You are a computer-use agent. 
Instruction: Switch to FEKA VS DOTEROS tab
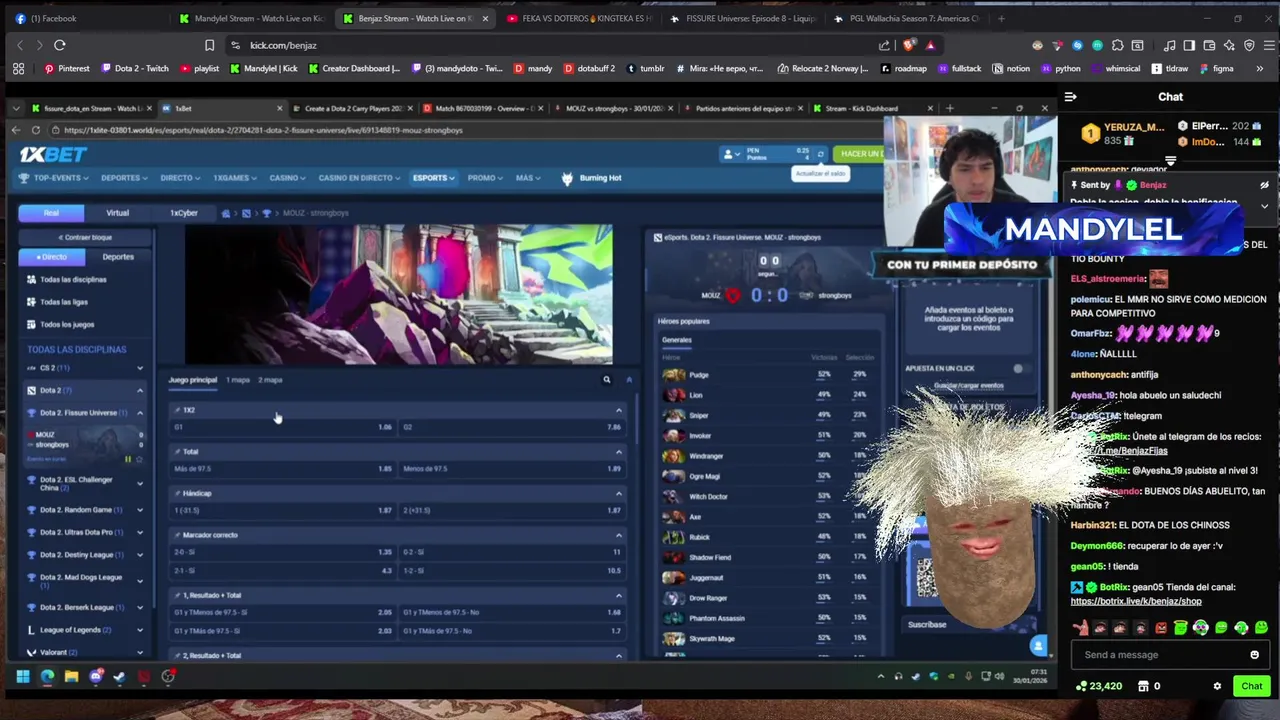pos(579,18)
